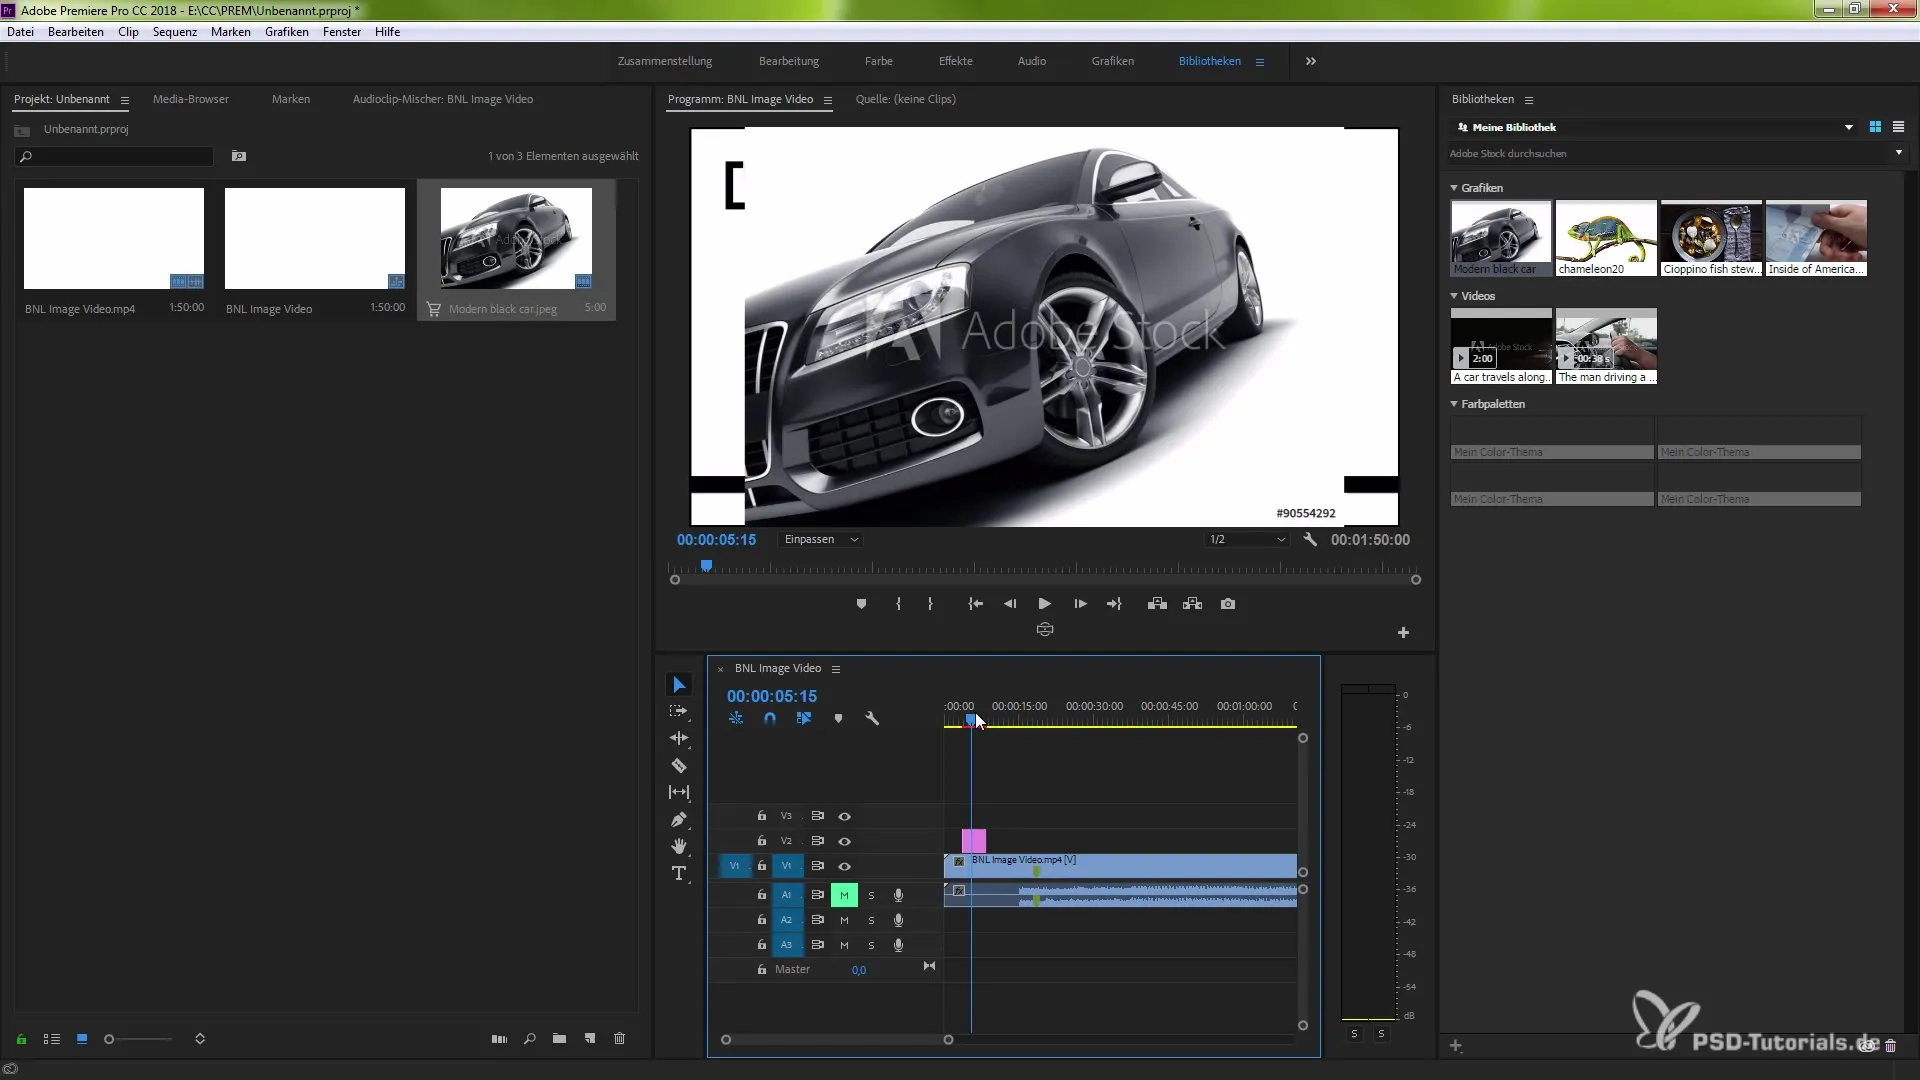Select the Type tool
This screenshot has height=1080, width=1920.
679,873
